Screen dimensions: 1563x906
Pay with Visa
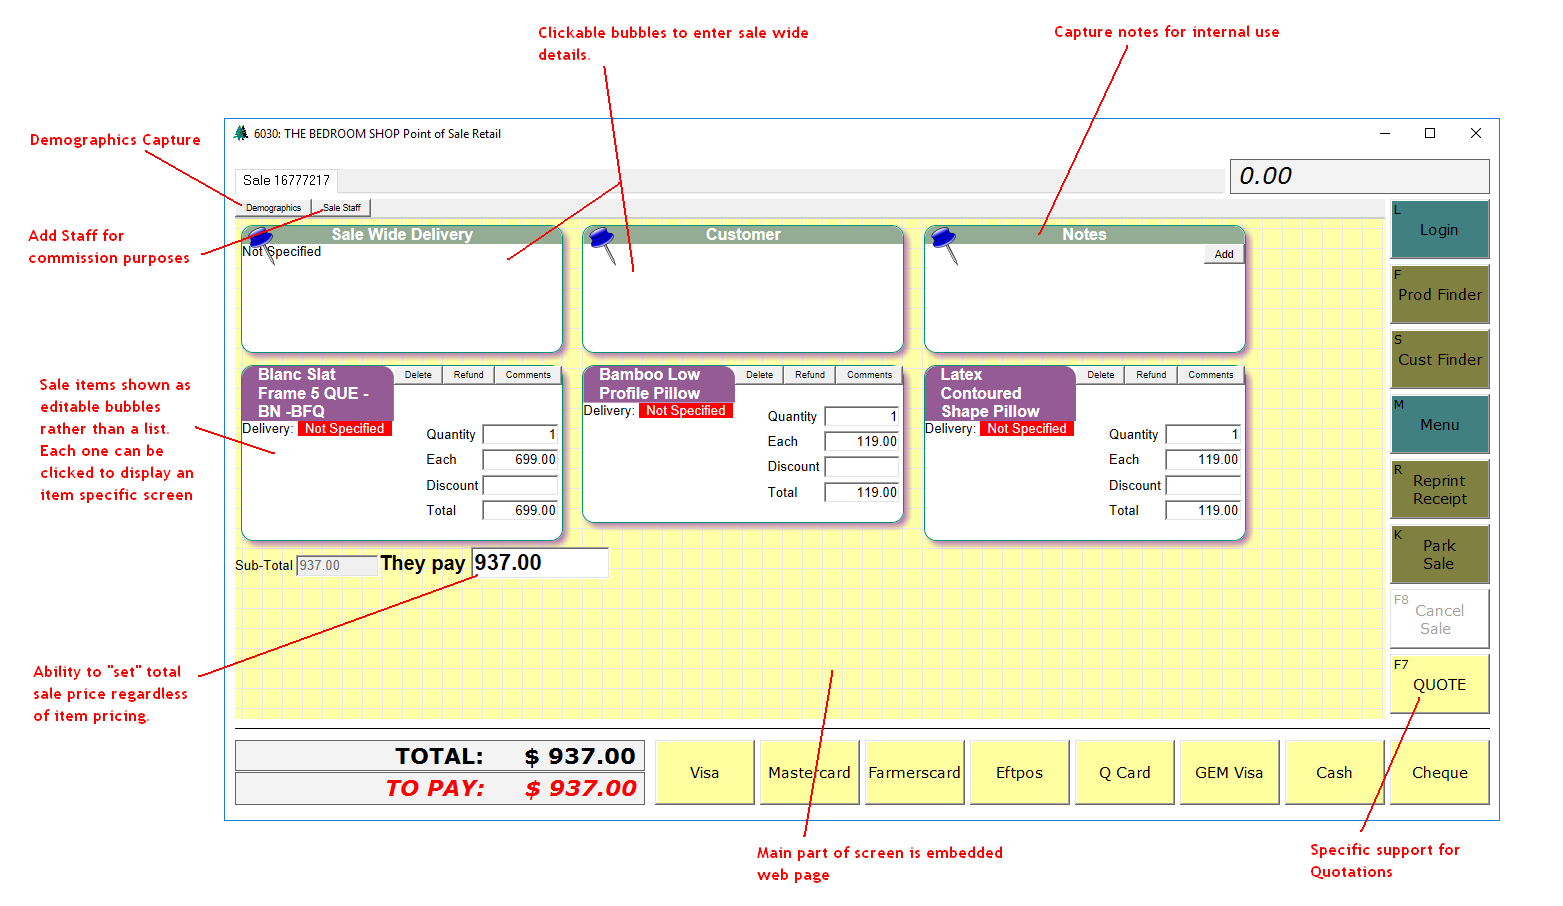coord(704,772)
